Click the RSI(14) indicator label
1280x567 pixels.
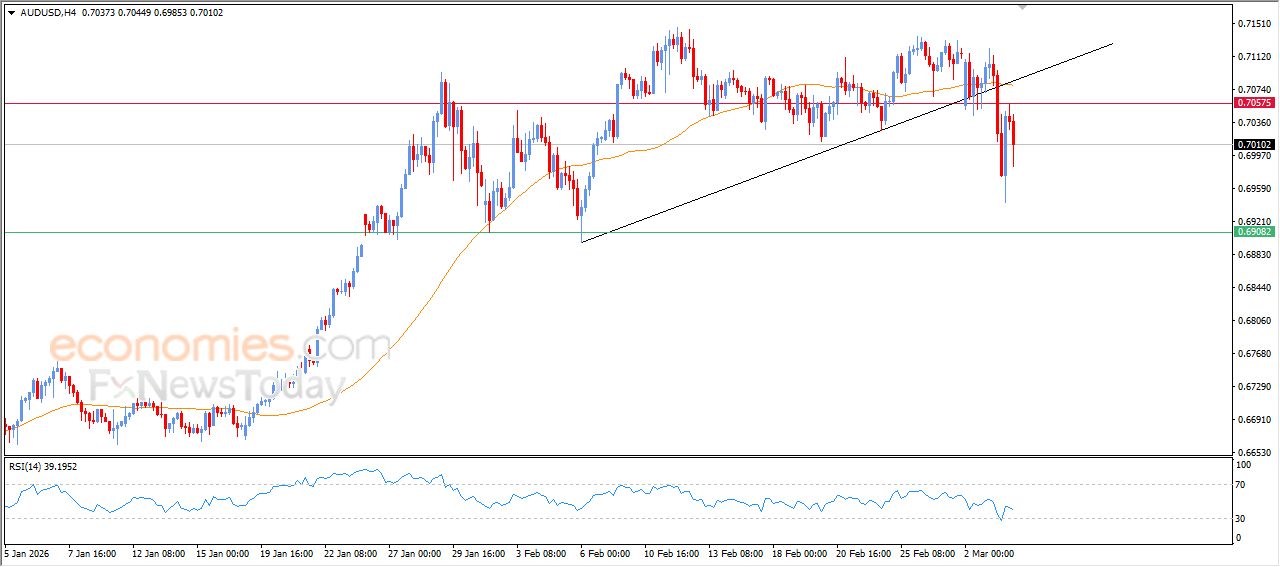pyautogui.click(x=42, y=466)
